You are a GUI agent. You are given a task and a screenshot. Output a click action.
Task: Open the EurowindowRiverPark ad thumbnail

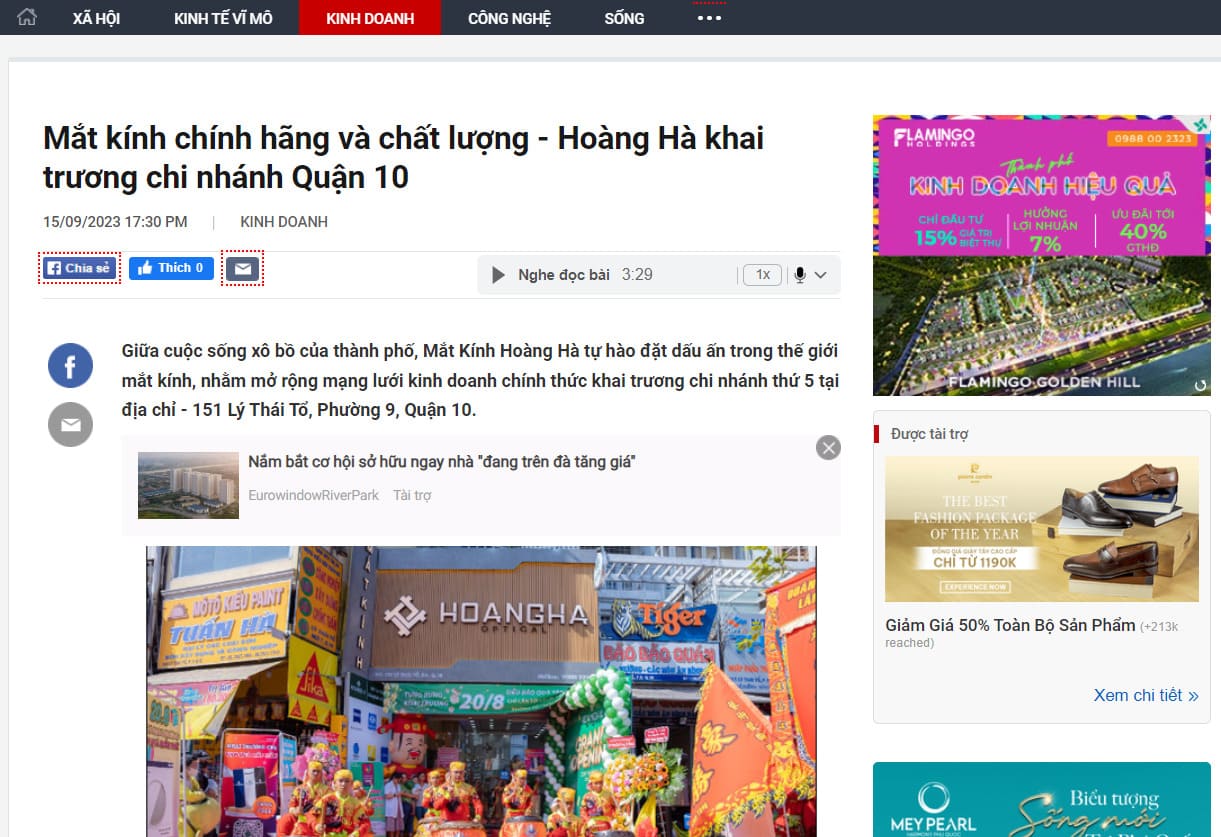coord(188,485)
